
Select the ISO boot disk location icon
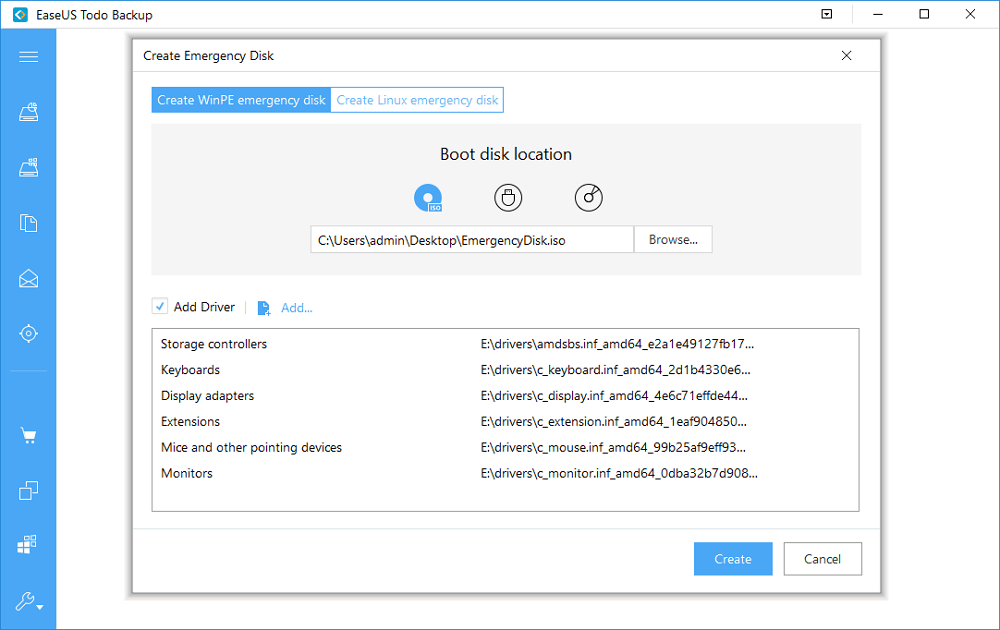pos(428,198)
